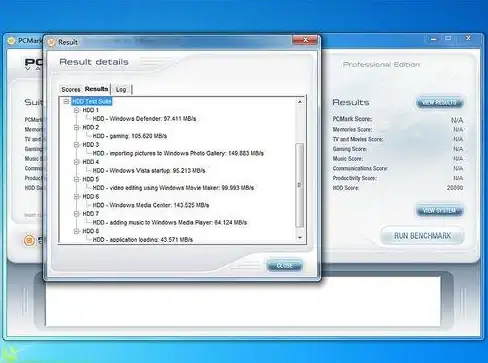Image resolution: width=488 pixels, height=363 pixels.
Task: Click the Productivity Score label in Results
Action: (355, 178)
